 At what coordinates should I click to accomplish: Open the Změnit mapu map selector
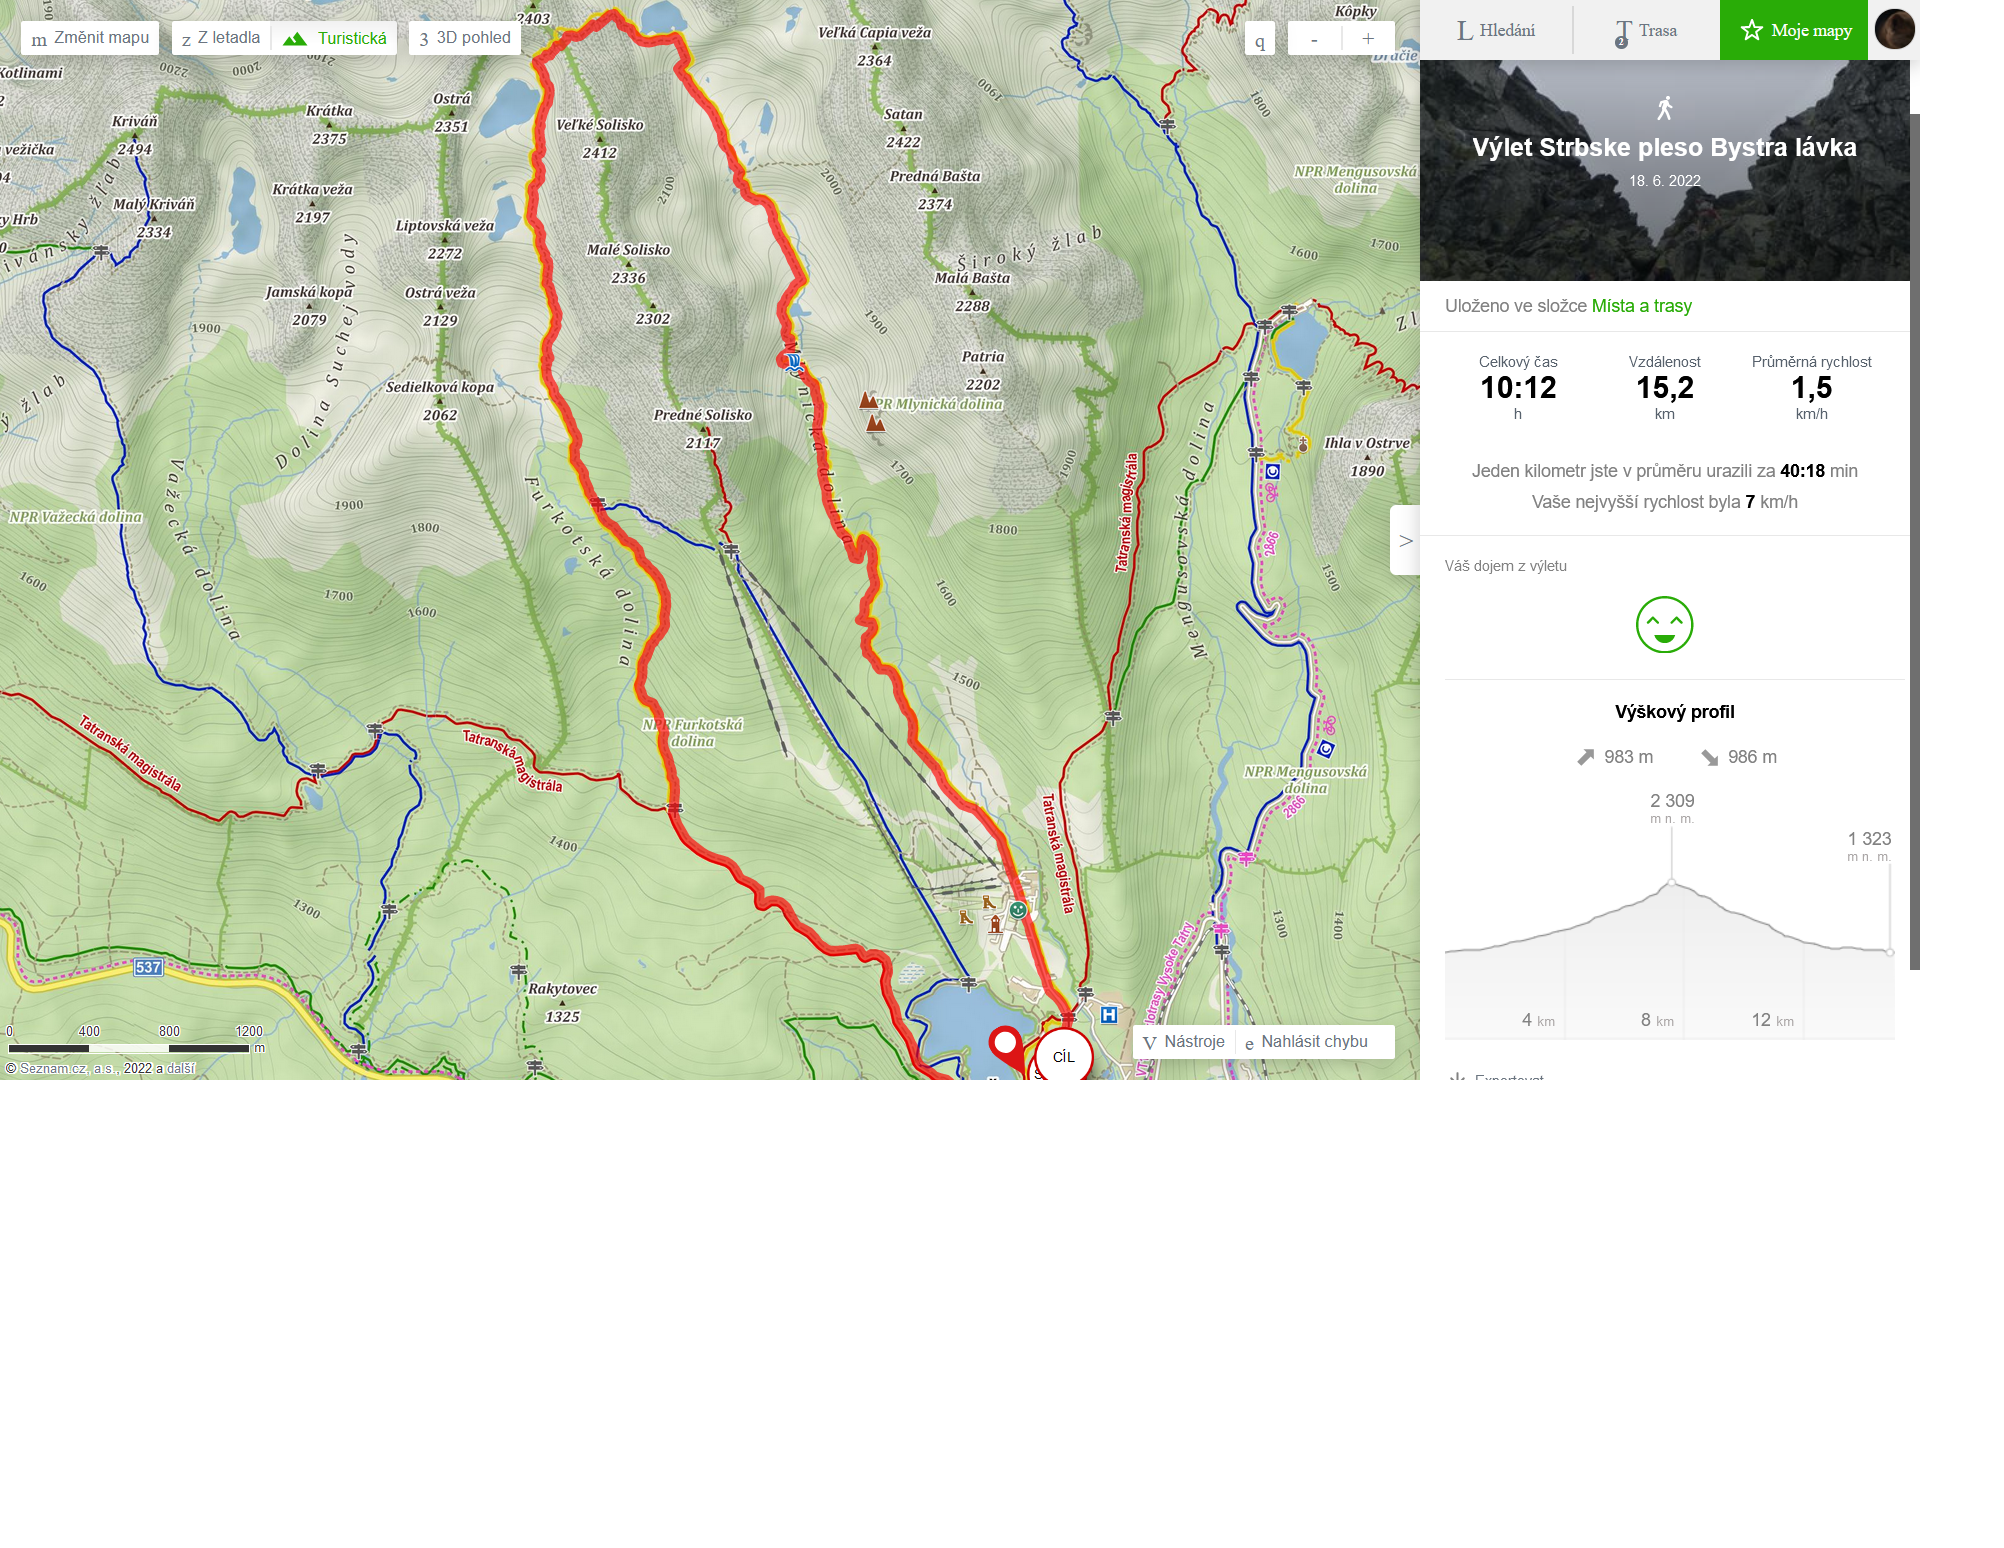[90, 38]
